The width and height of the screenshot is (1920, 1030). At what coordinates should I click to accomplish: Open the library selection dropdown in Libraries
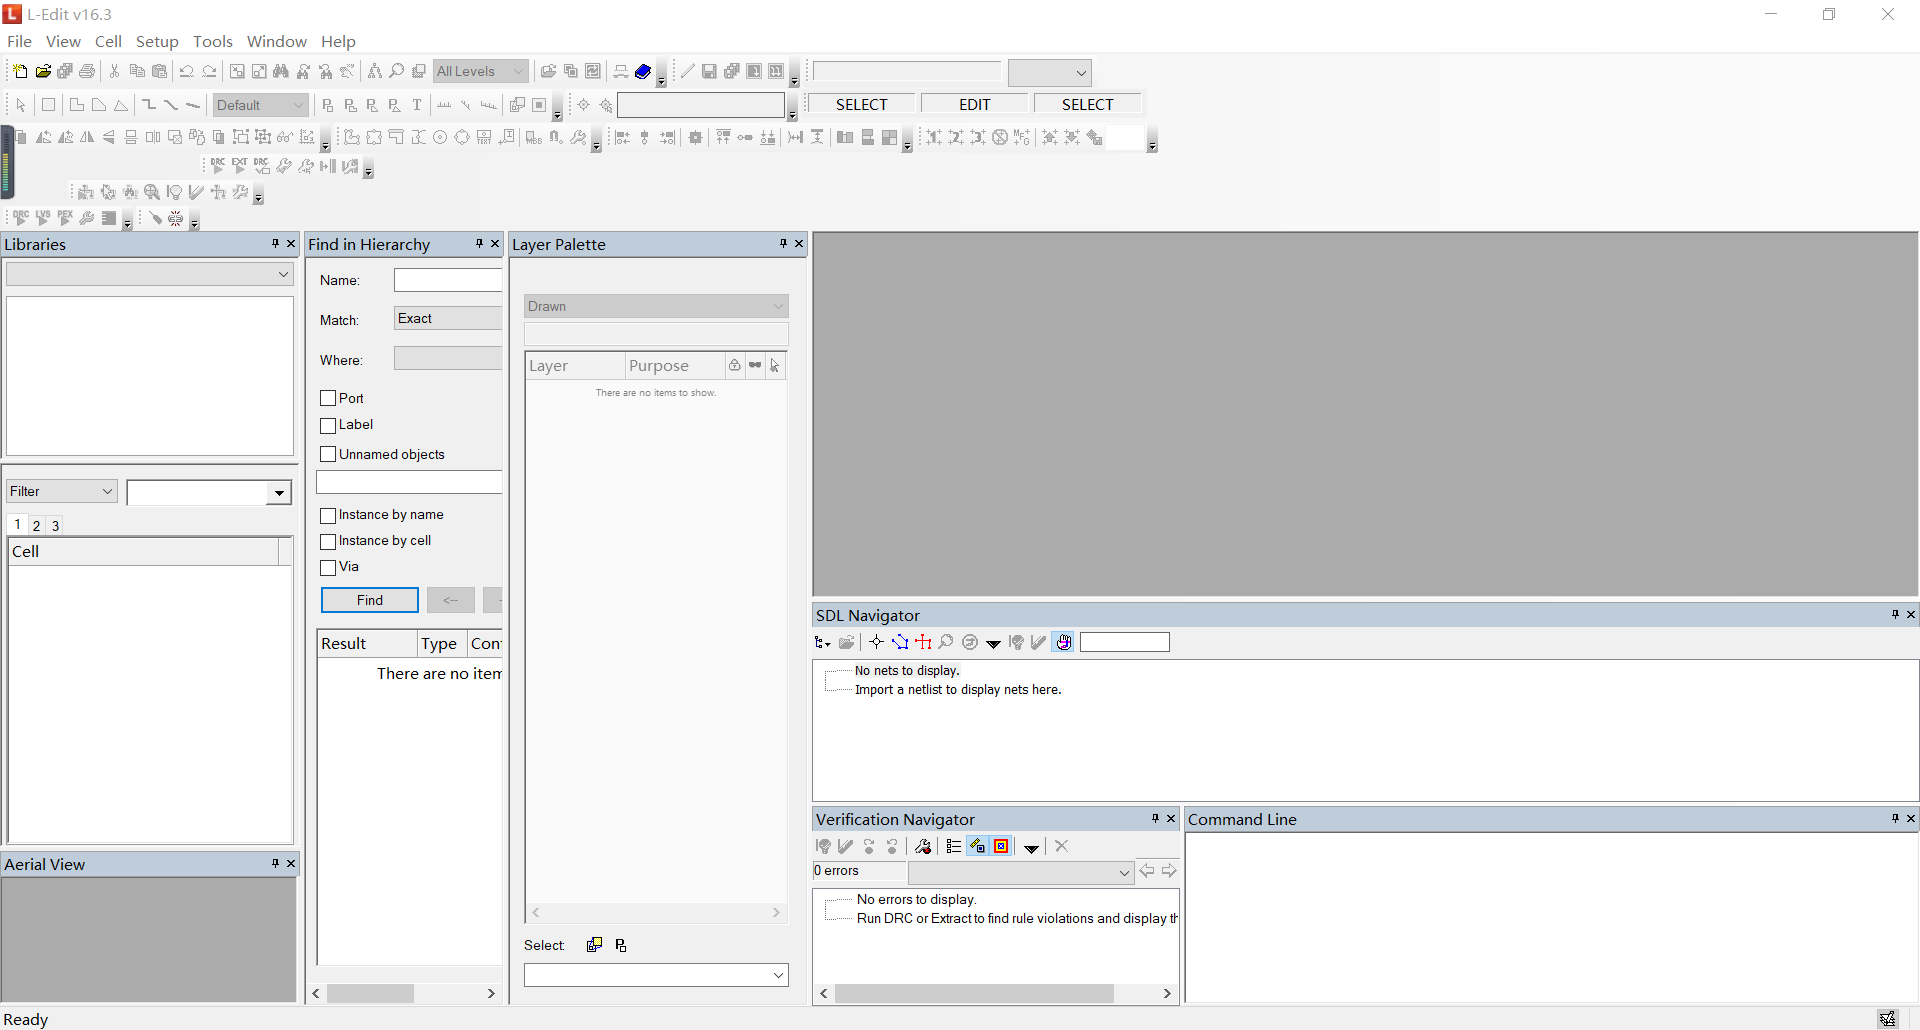[x=150, y=274]
